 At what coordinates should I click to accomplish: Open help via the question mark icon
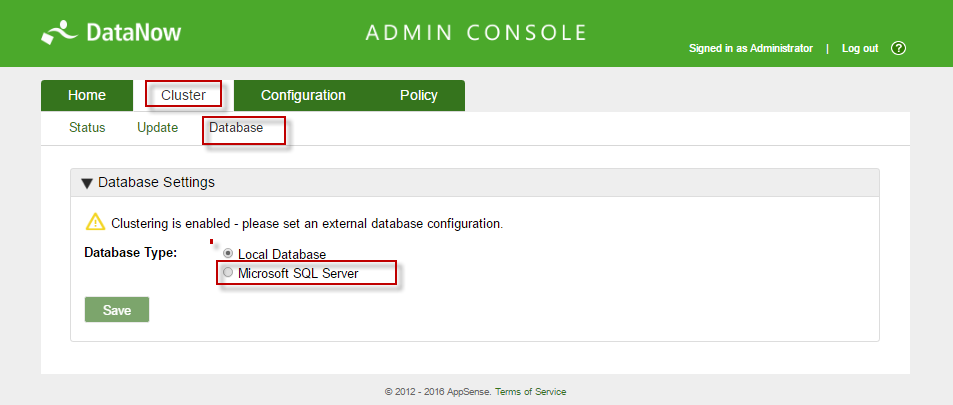coord(898,48)
